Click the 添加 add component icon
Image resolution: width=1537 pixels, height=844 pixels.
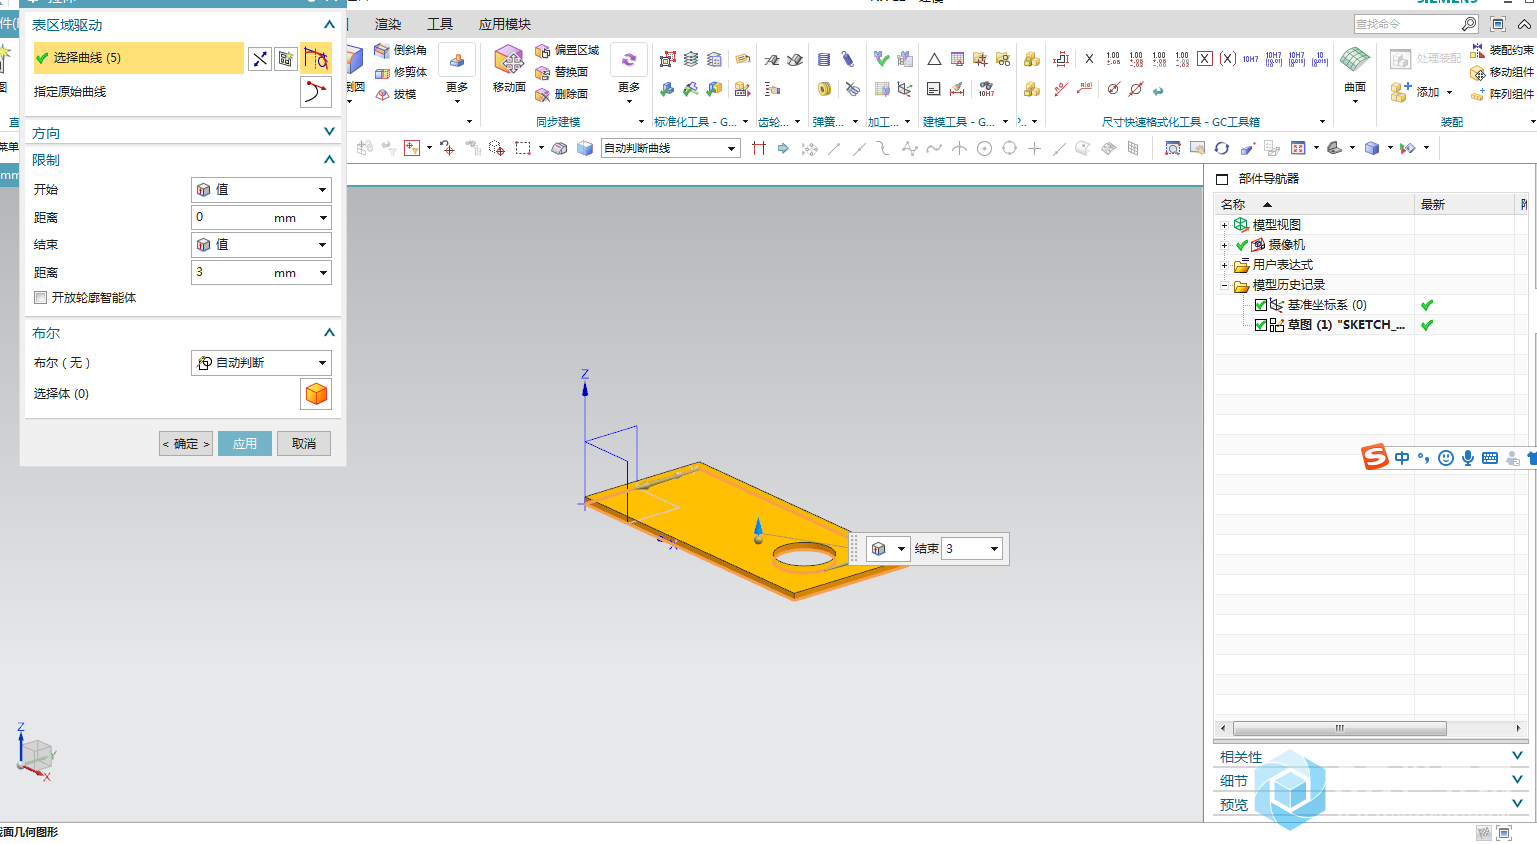tap(1400, 92)
